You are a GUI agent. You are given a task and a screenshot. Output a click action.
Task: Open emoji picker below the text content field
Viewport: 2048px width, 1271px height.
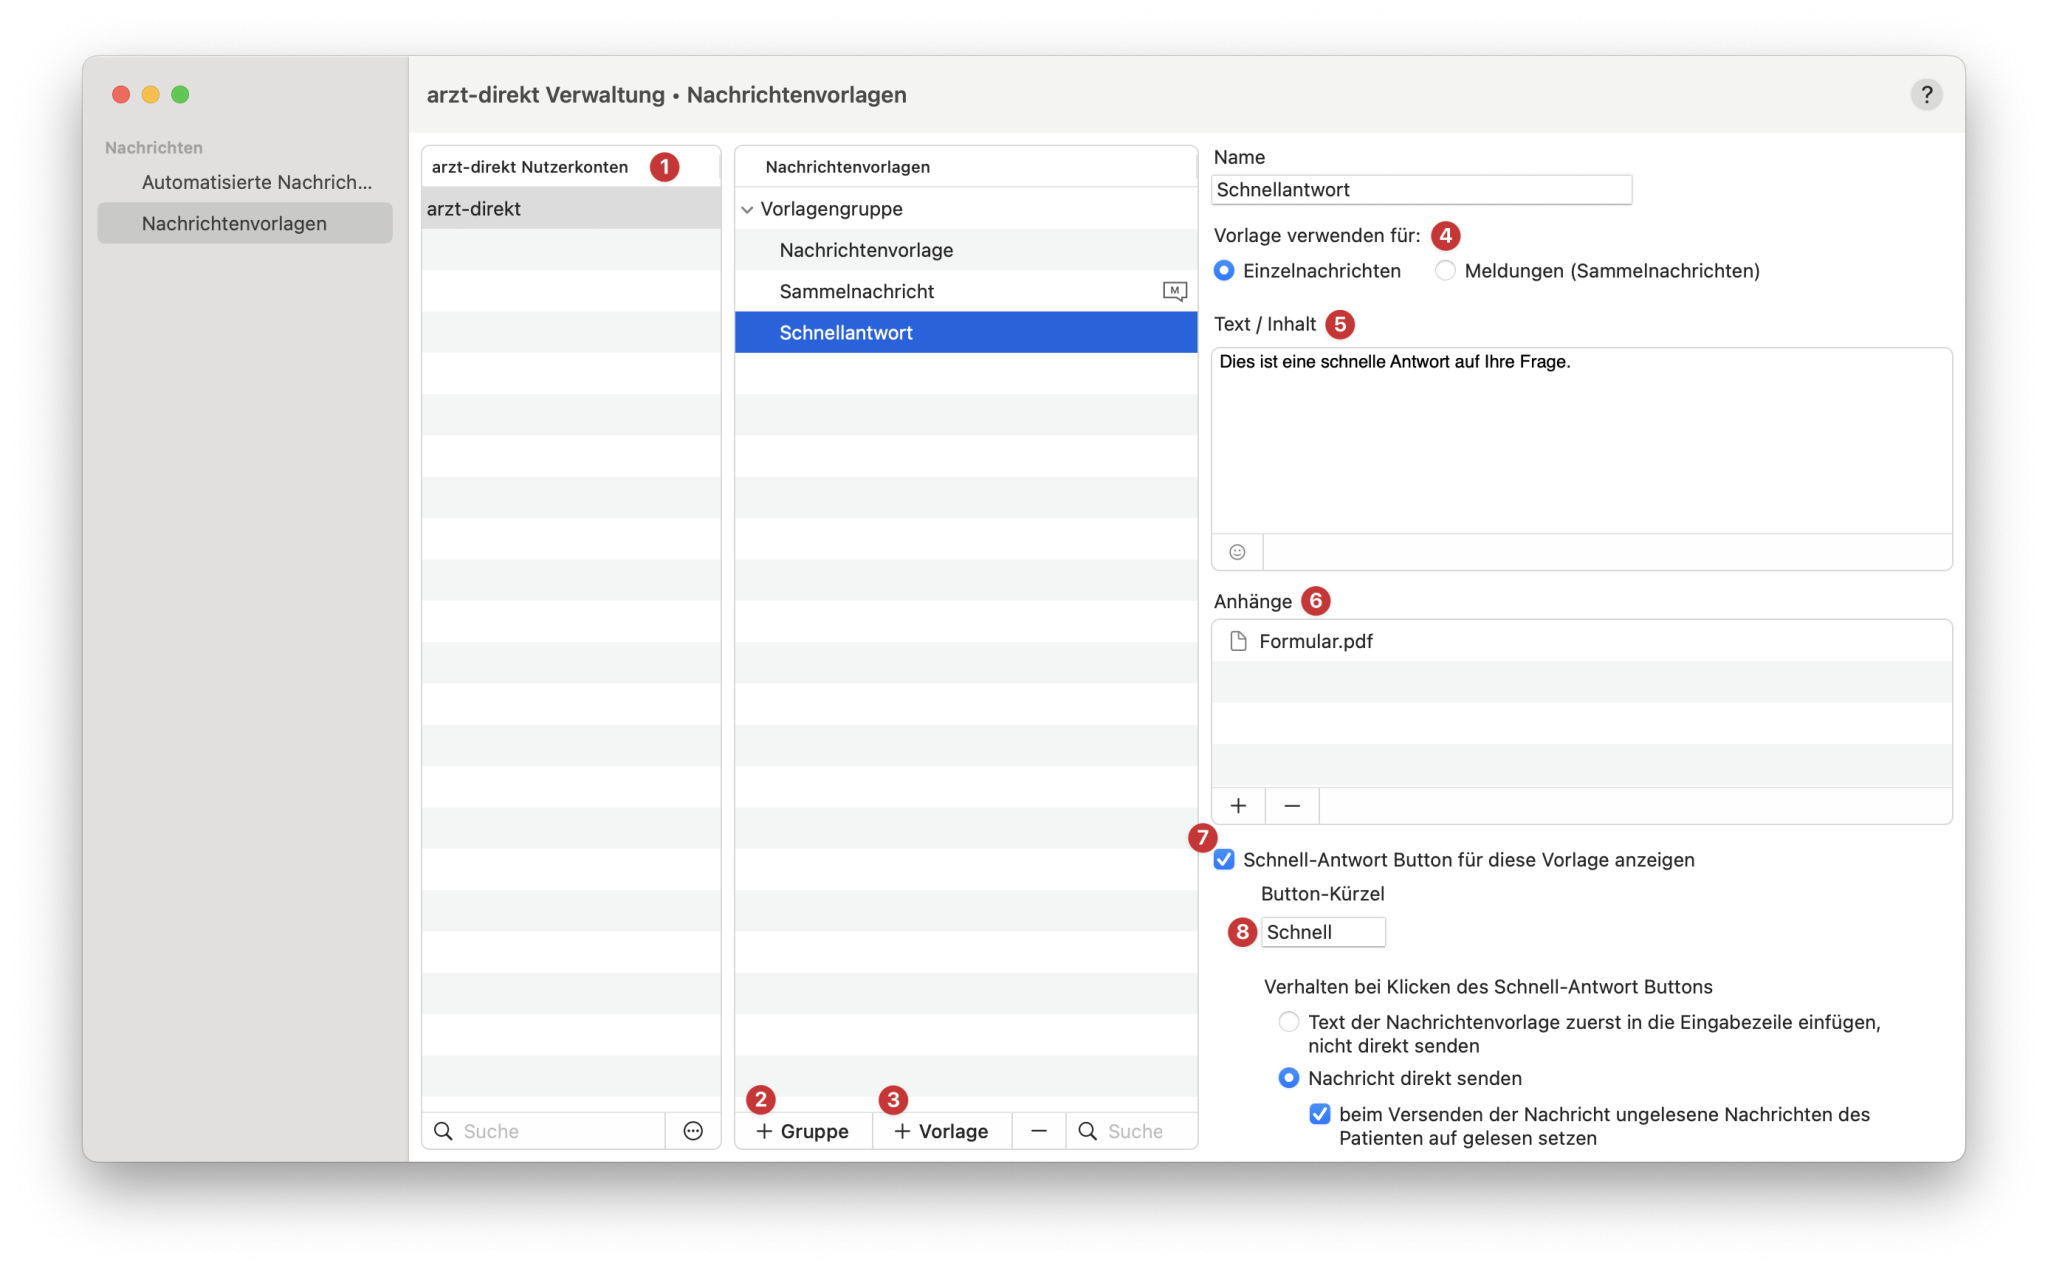point(1237,551)
